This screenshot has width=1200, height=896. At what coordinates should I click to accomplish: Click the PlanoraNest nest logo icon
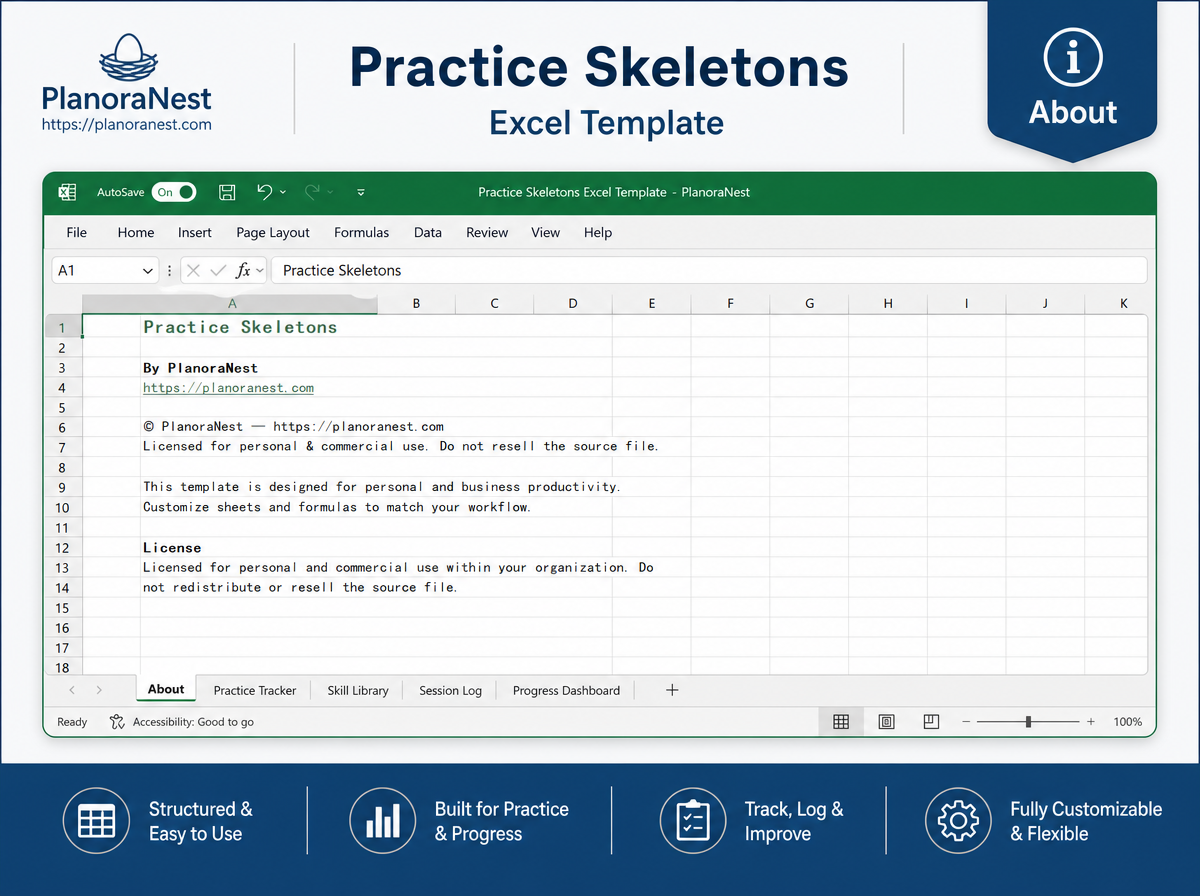[x=127, y=58]
